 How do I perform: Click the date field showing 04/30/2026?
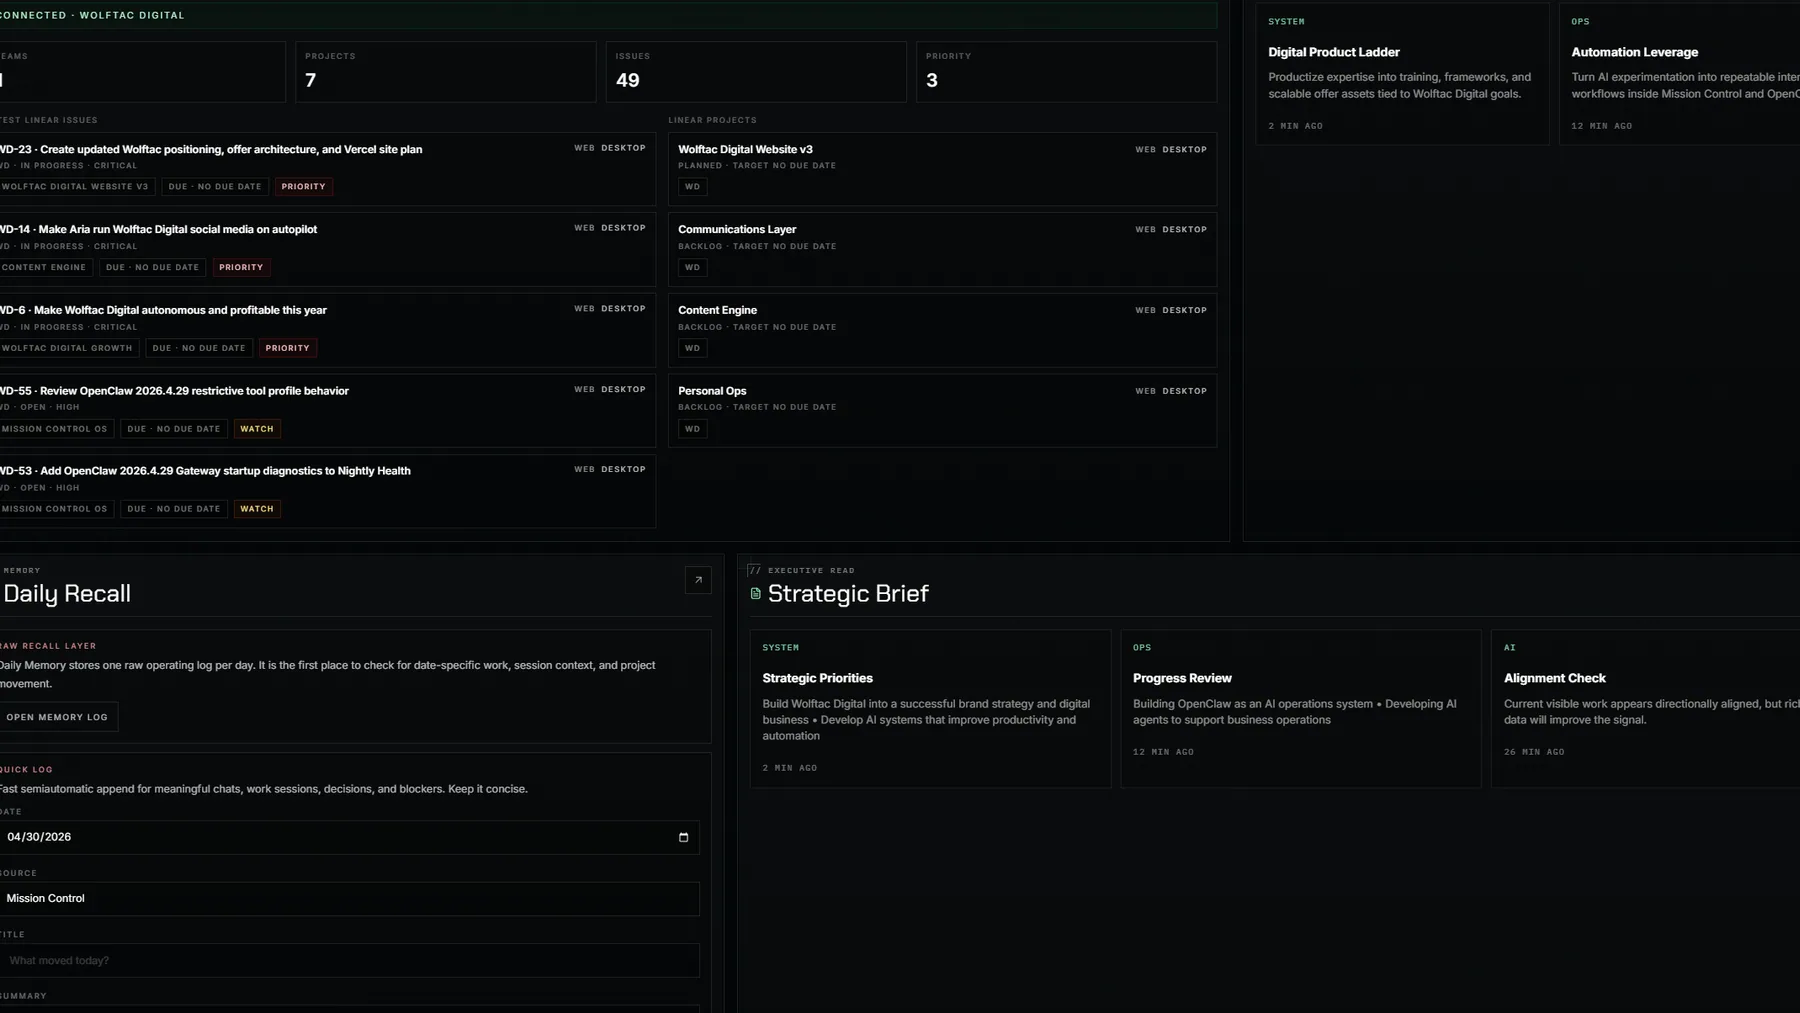tap(348, 837)
